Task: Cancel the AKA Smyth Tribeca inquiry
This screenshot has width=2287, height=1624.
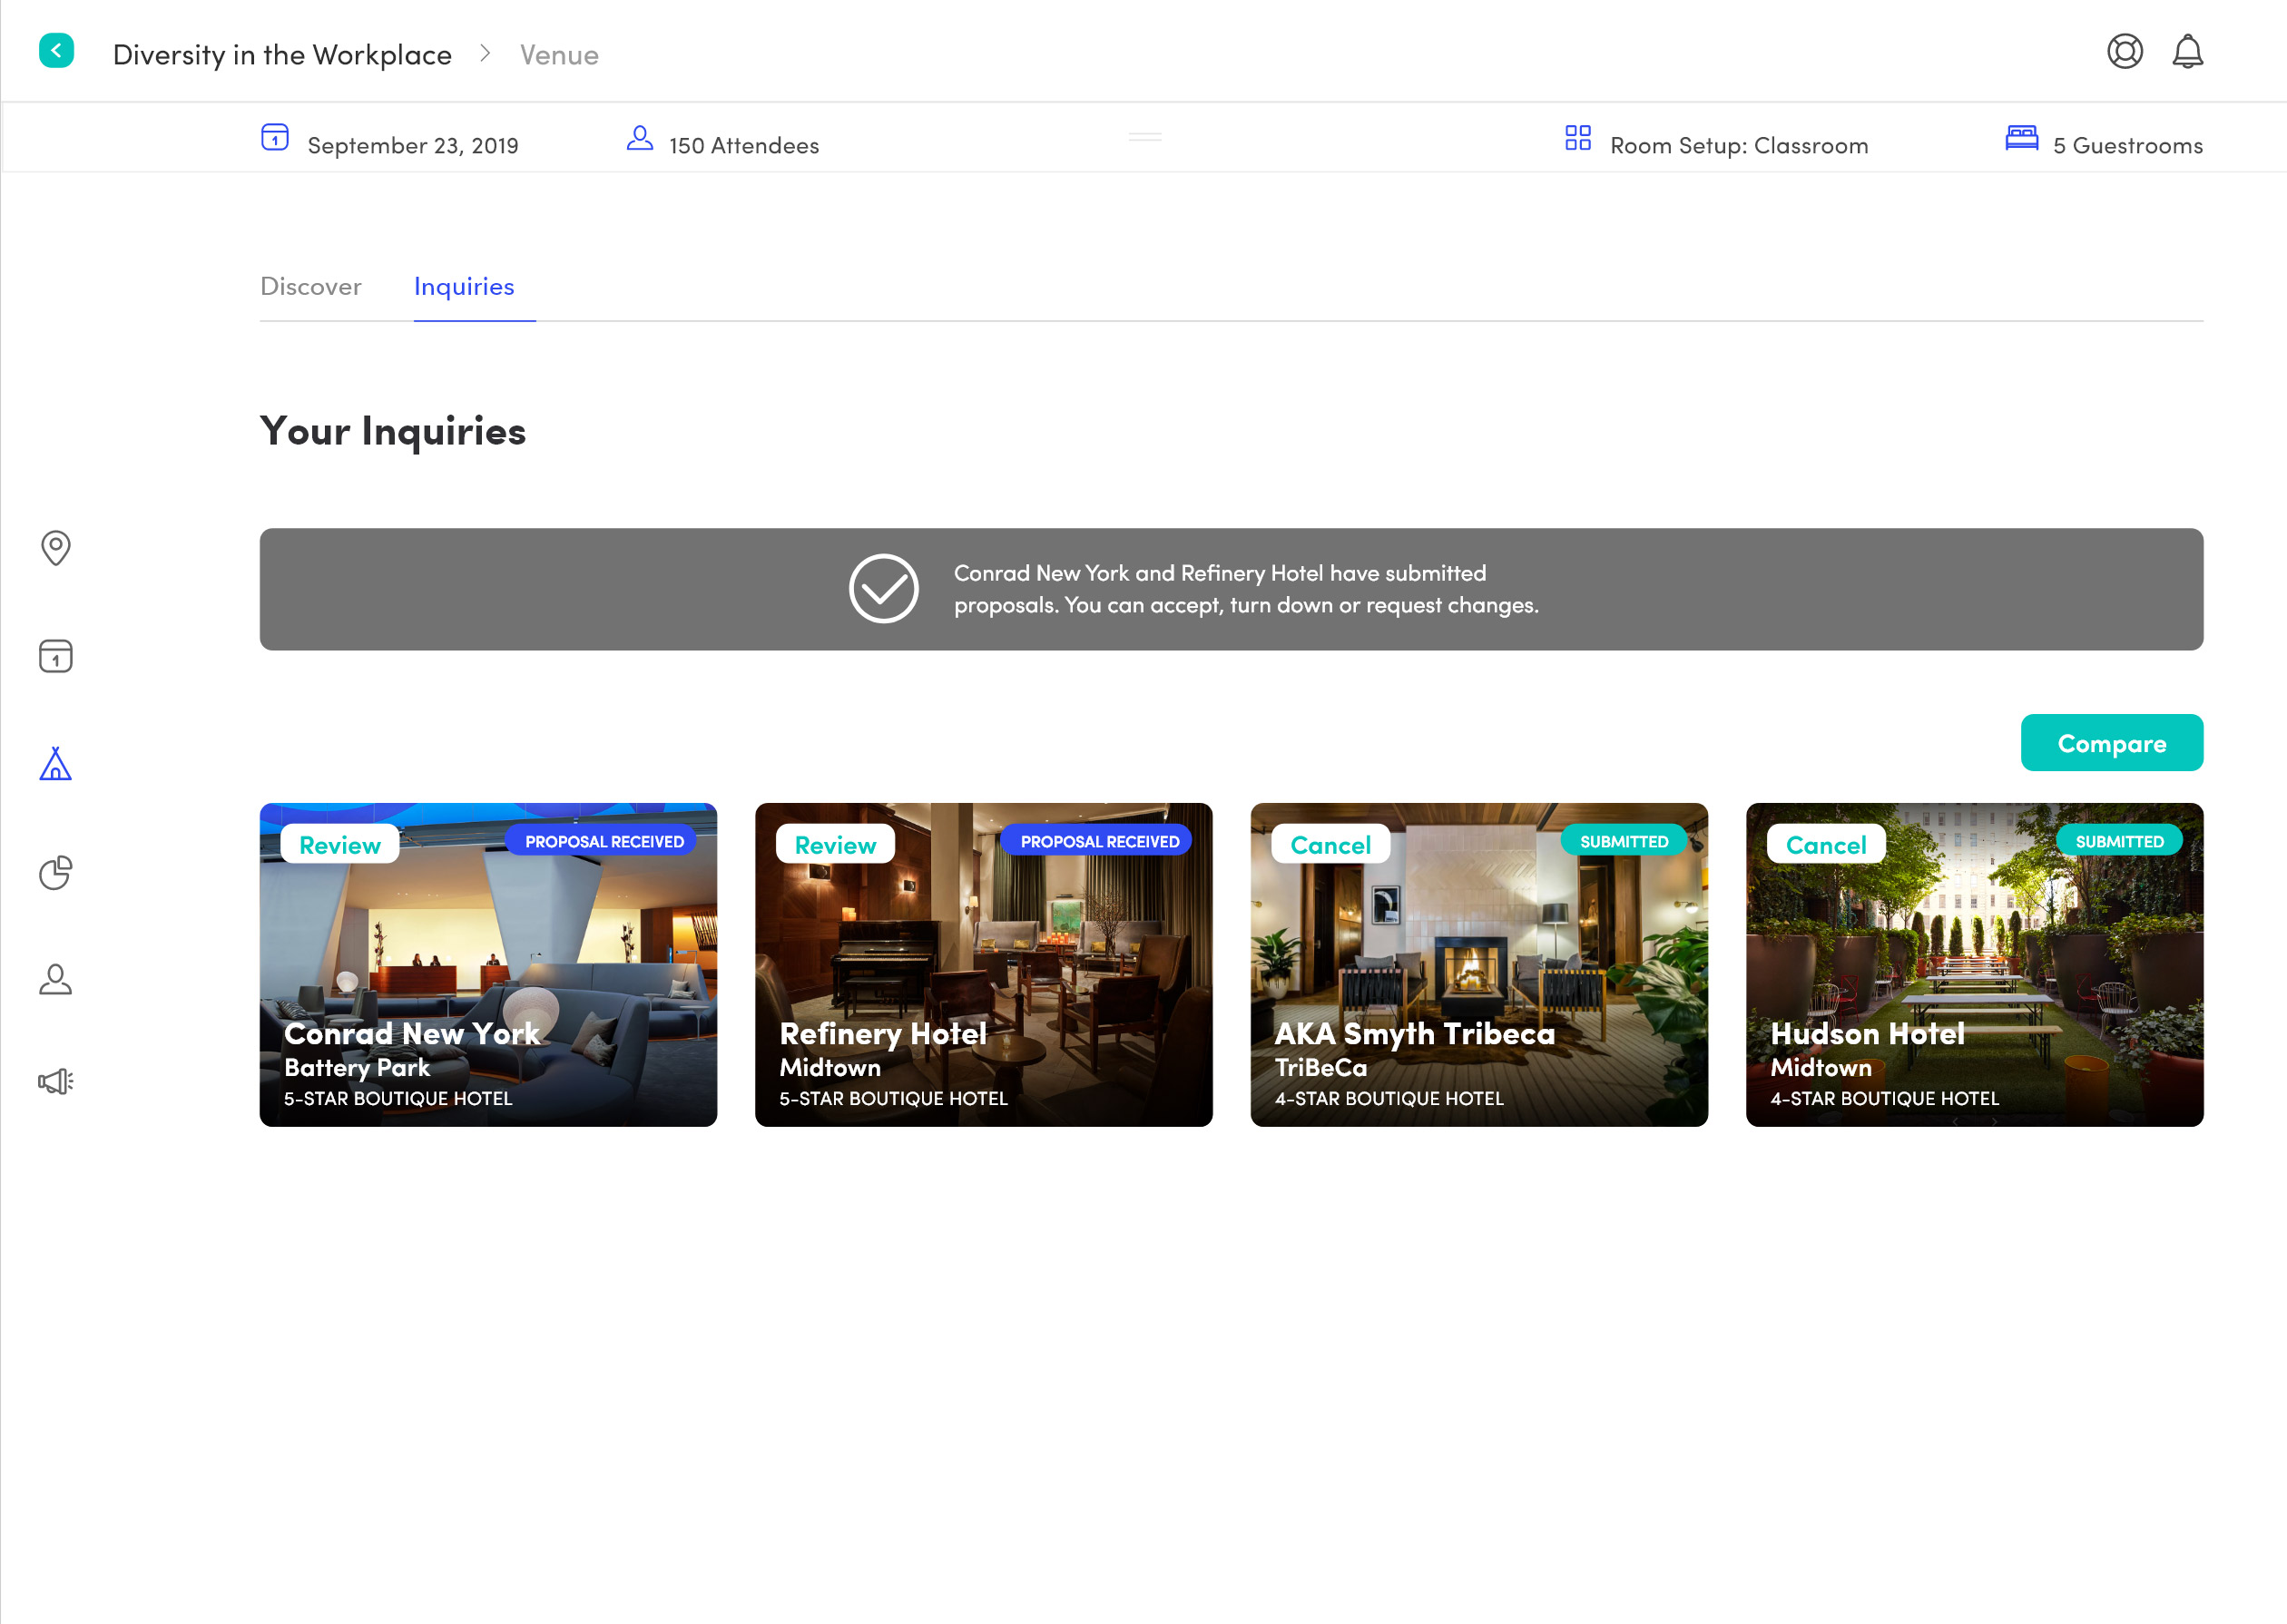Action: coord(1330,844)
